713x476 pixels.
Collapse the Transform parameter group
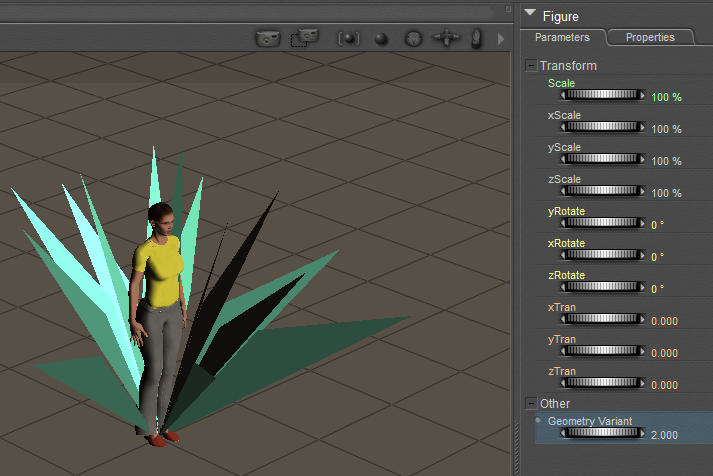tap(530, 66)
